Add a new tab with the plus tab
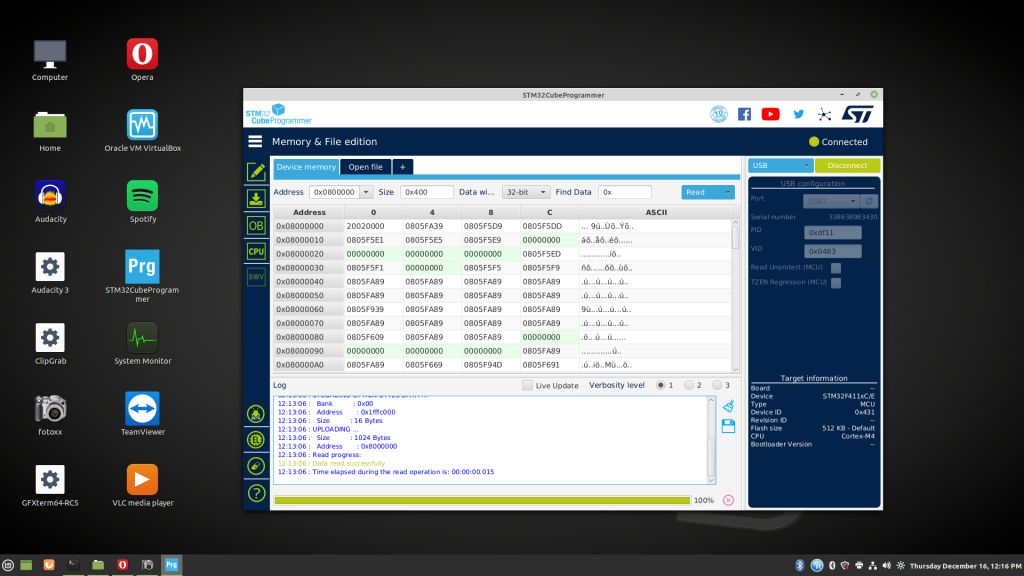This screenshot has width=1024, height=576. coord(402,167)
